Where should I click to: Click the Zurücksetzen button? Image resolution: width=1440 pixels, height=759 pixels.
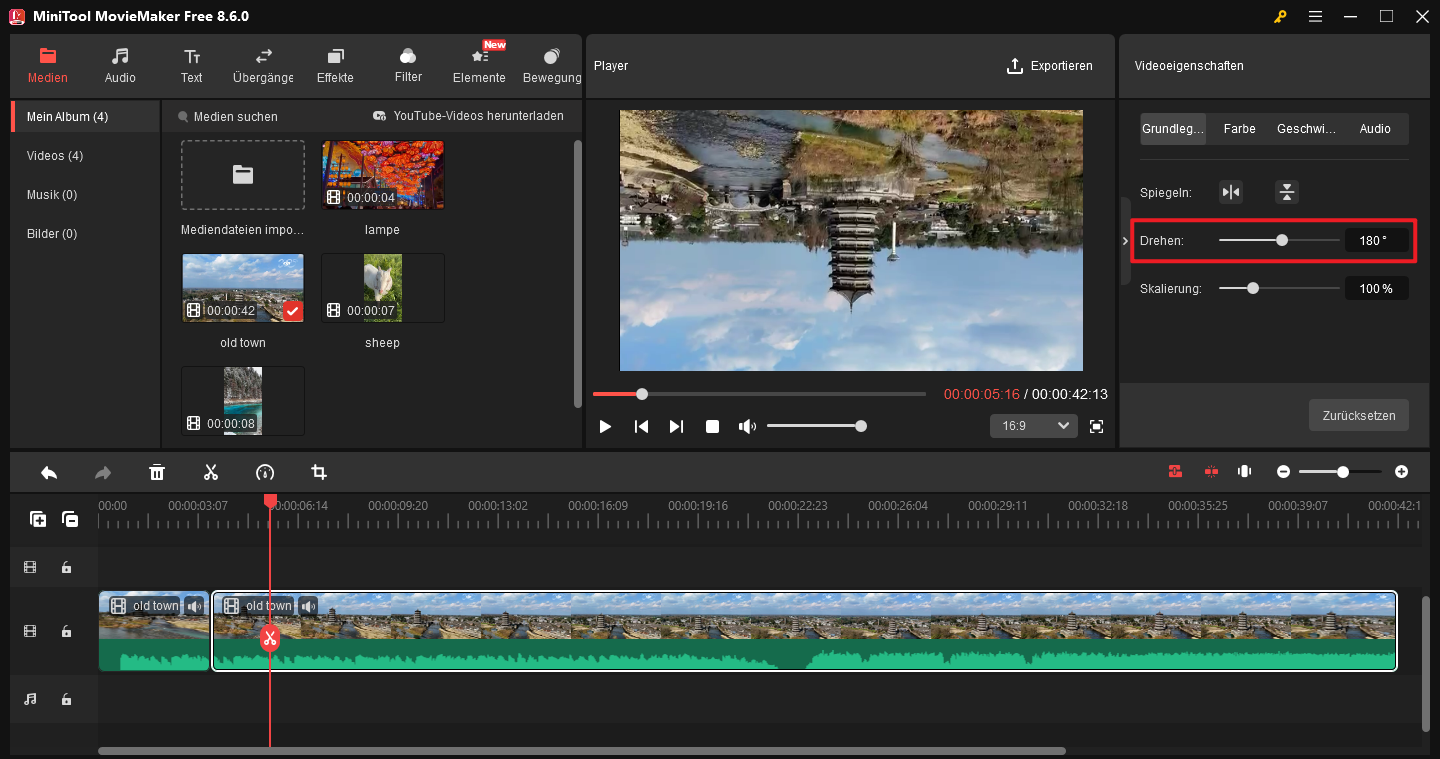coord(1358,415)
